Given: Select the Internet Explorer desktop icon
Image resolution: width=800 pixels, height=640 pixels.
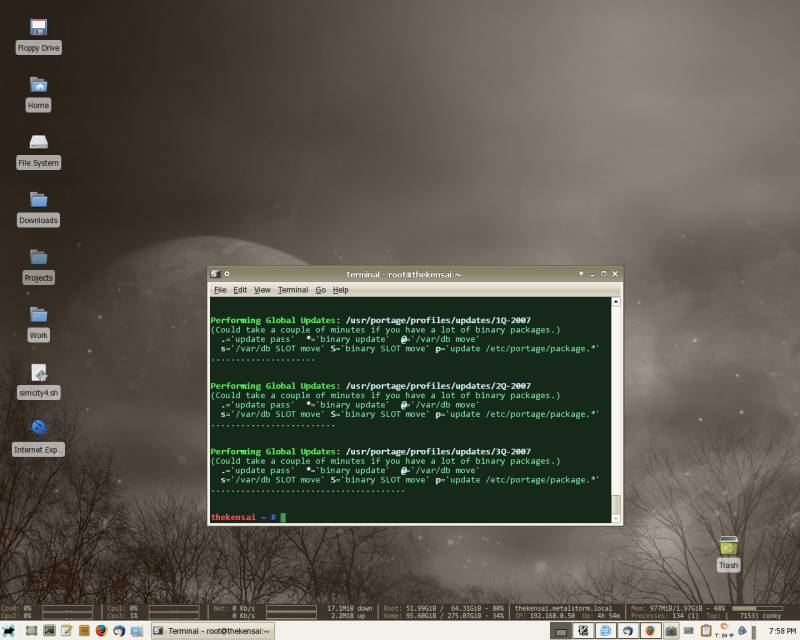Looking at the screenshot, I should click(38, 439).
